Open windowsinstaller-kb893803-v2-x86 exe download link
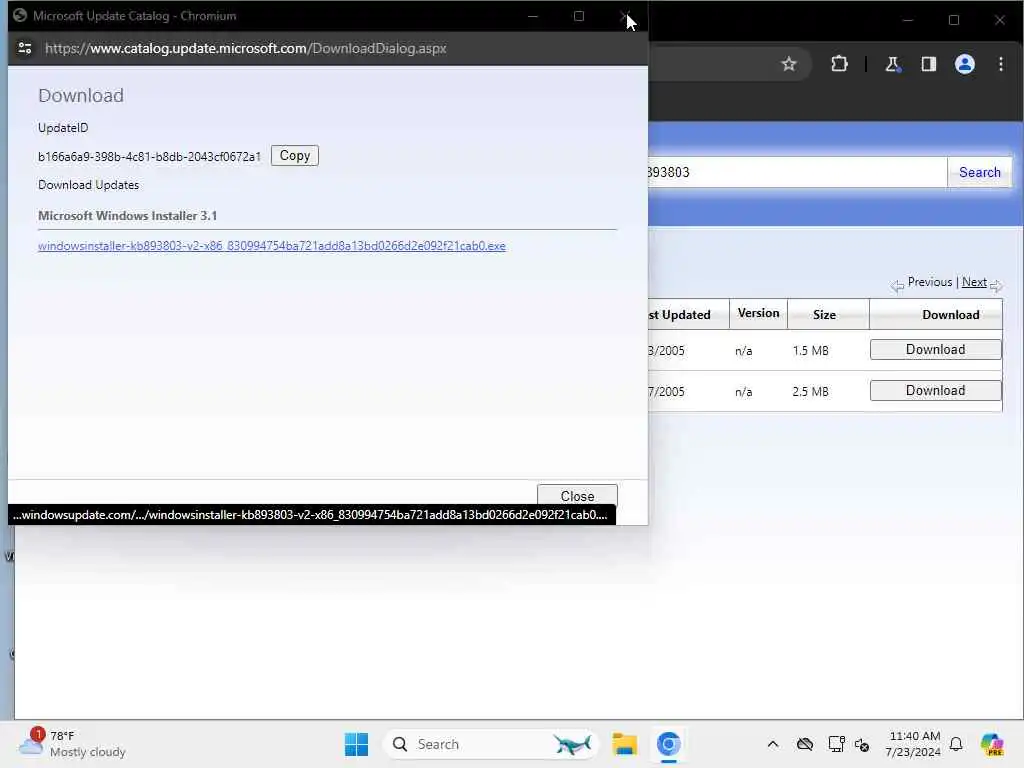This screenshot has height=768, width=1024. coord(272,246)
